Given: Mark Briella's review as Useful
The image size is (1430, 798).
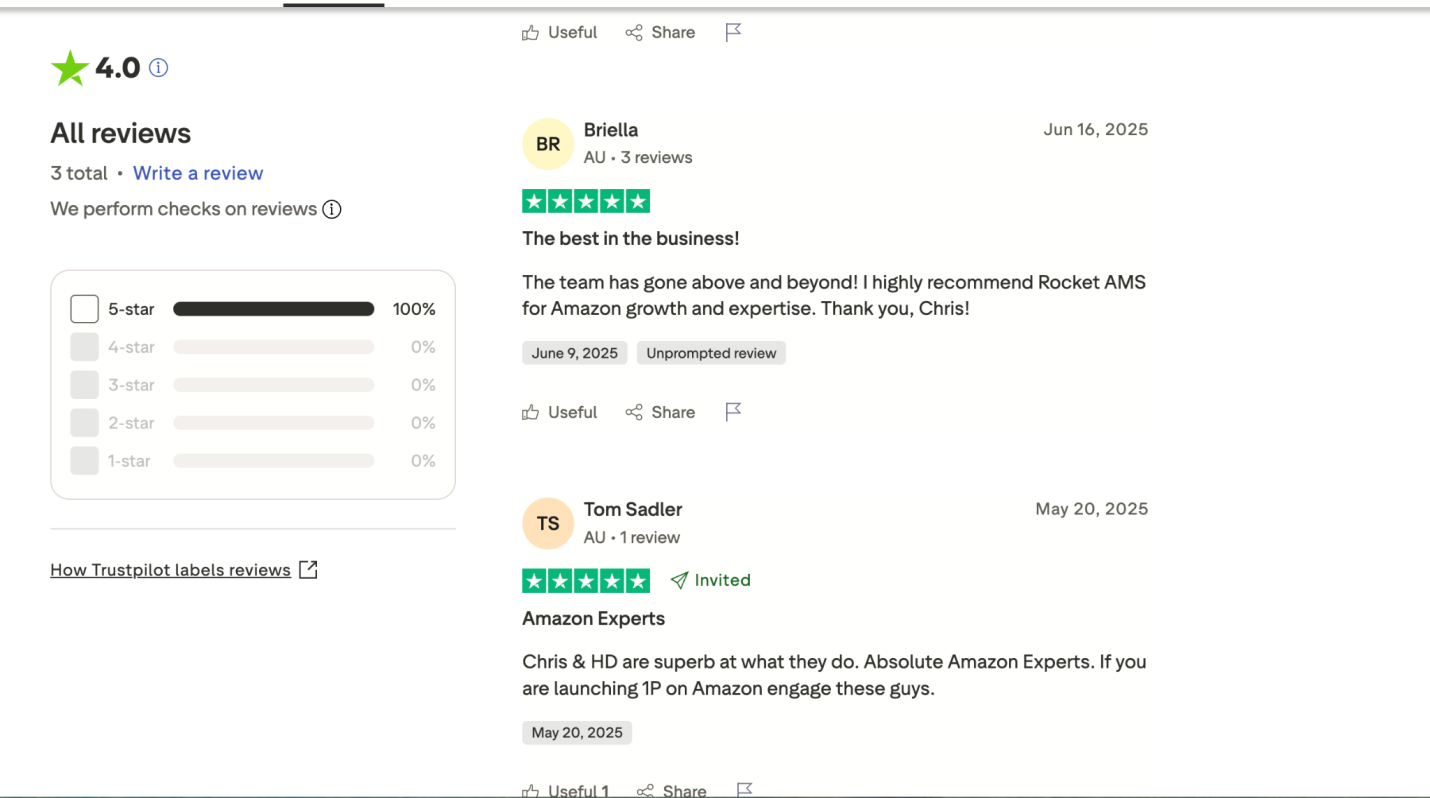Looking at the screenshot, I should [x=560, y=412].
